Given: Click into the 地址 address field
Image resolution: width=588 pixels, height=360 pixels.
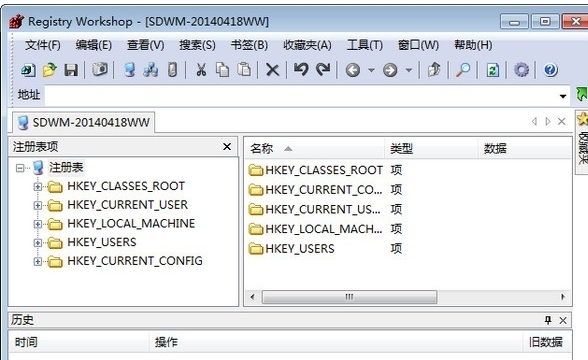Looking at the screenshot, I should tap(300, 95).
